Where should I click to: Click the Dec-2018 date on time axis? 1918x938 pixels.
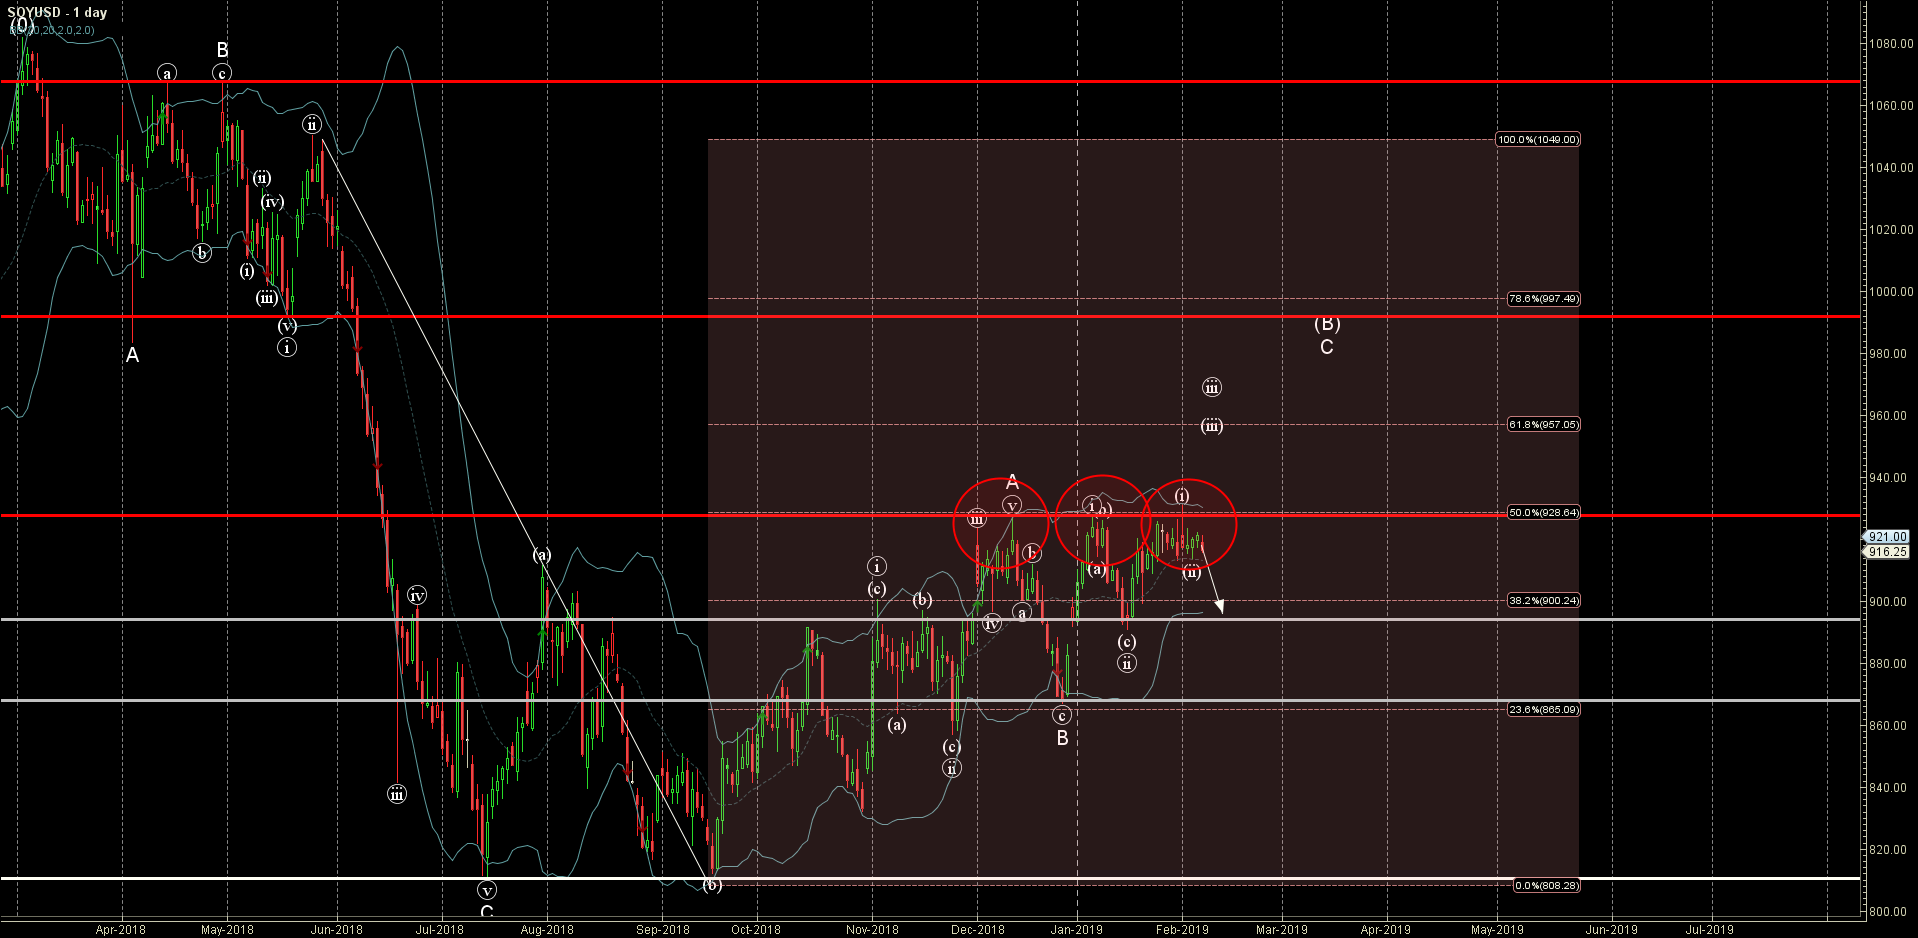(x=977, y=929)
